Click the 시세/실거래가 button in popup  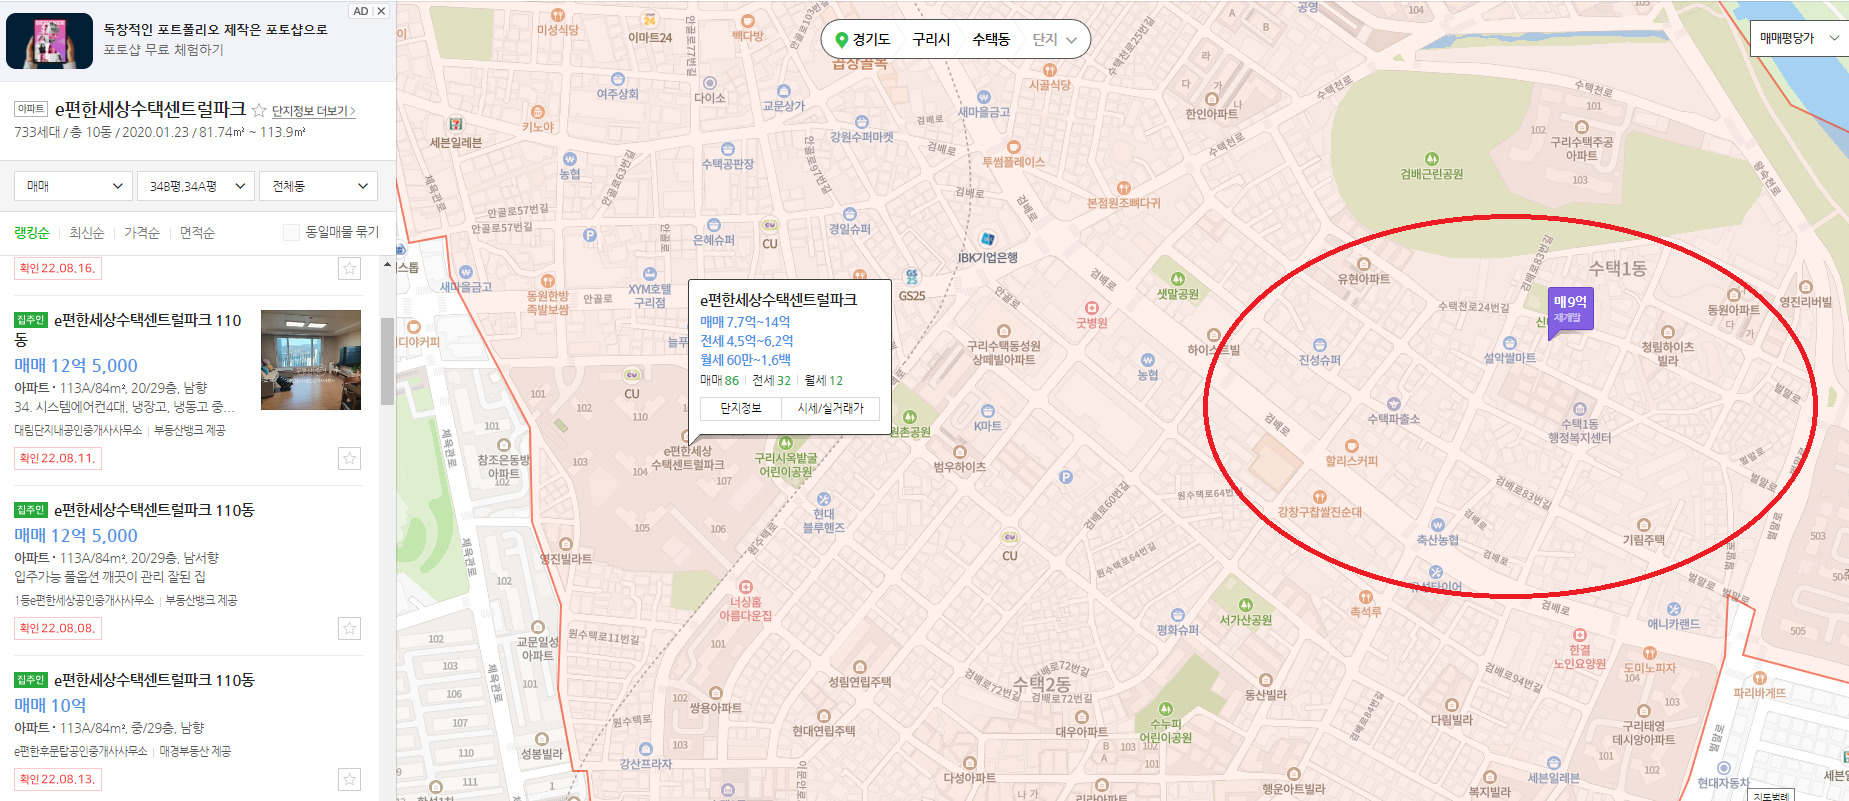(x=831, y=408)
